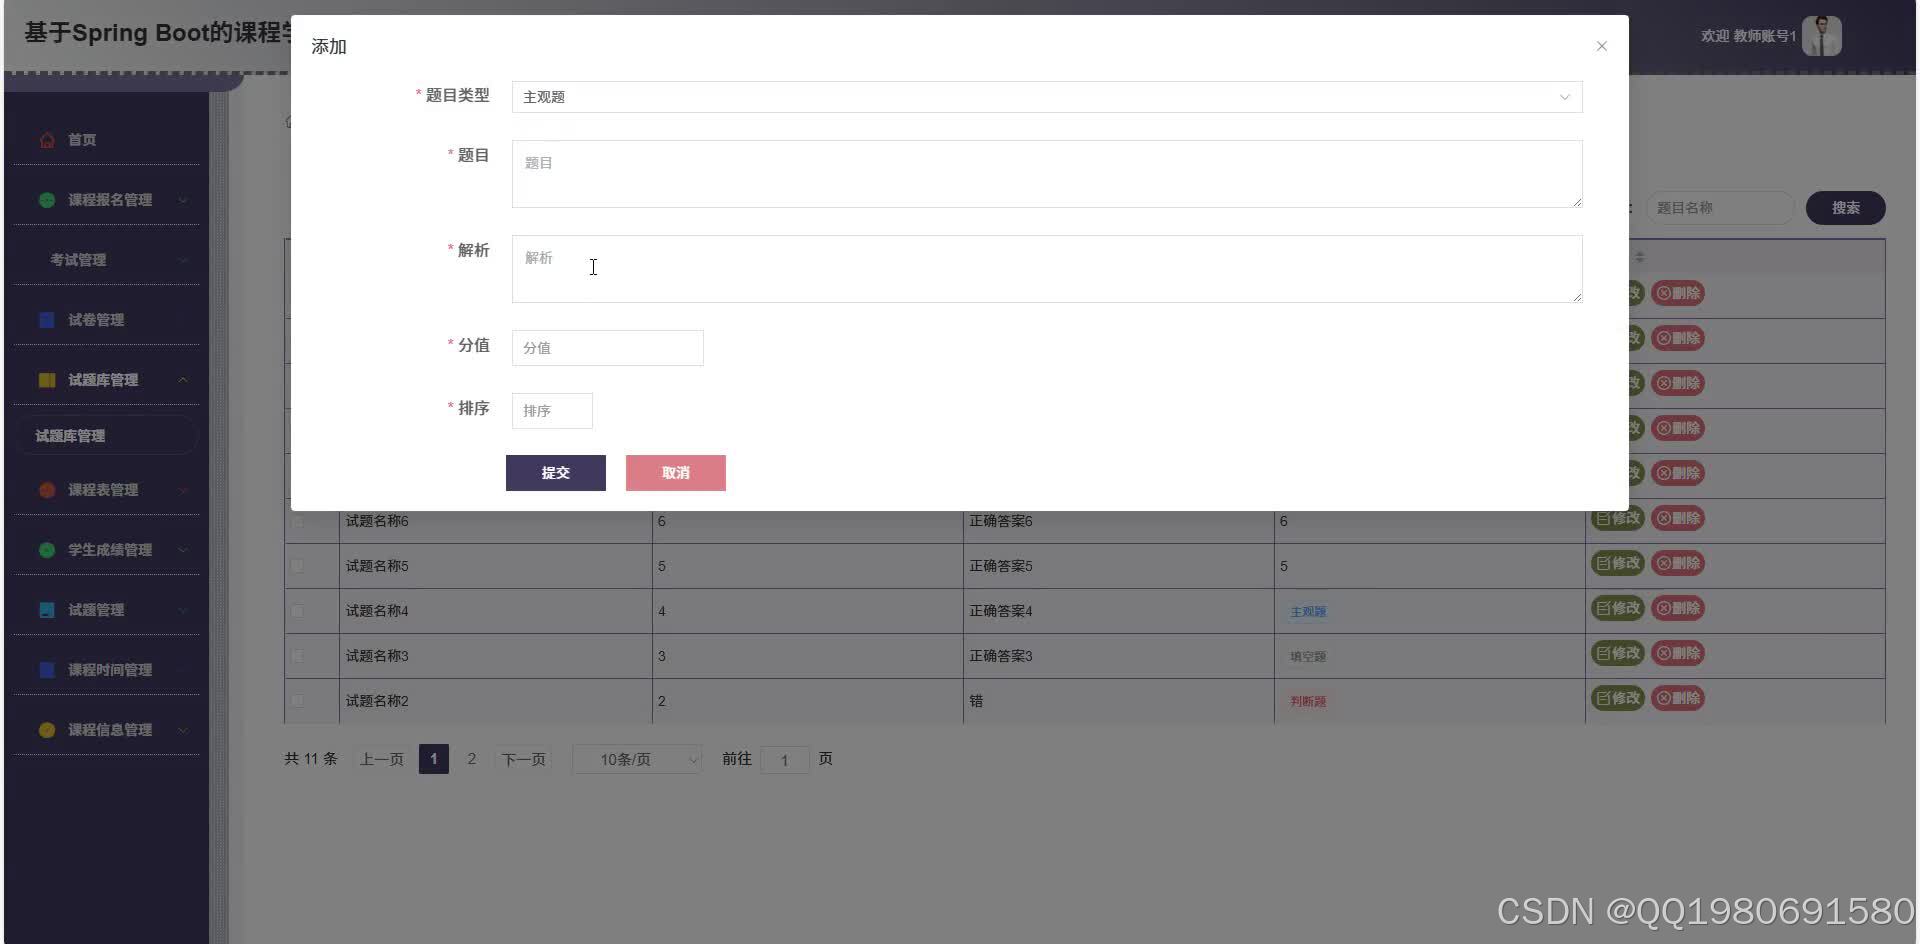This screenshot has height=944, width=1920.
Task: Click the home icon beside 首页
Action: click(47, 140)
